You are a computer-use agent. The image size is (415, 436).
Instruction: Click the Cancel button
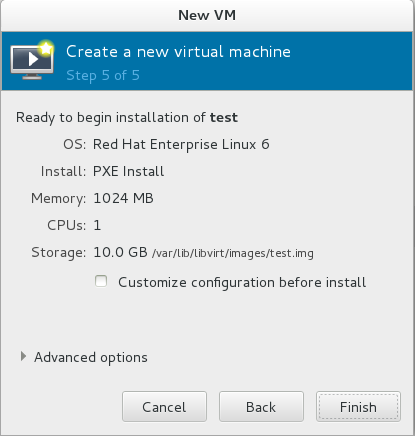(164, 407)
